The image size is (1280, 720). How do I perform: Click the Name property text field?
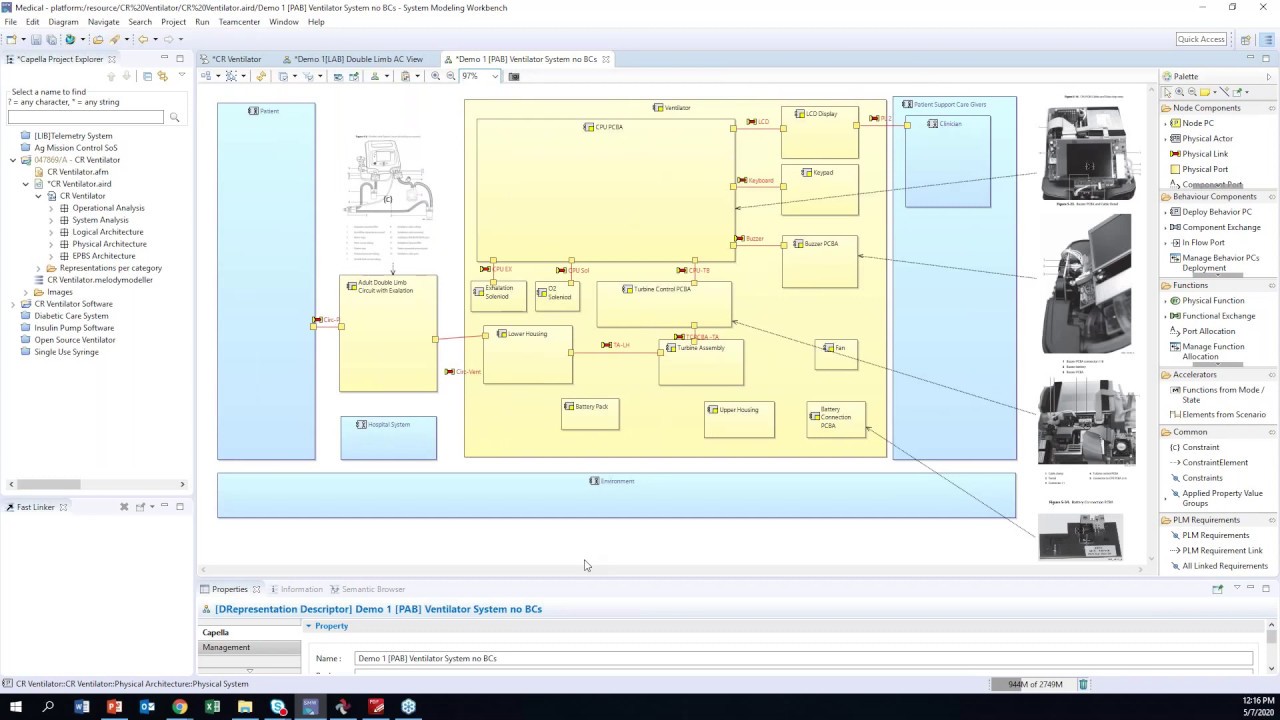(804, 658)
